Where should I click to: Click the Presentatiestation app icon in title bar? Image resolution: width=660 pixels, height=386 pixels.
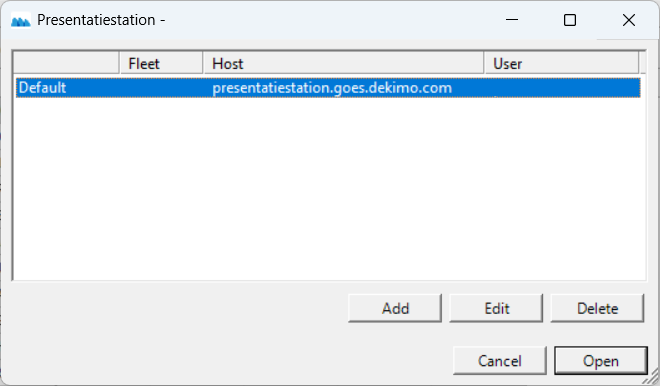21,20
